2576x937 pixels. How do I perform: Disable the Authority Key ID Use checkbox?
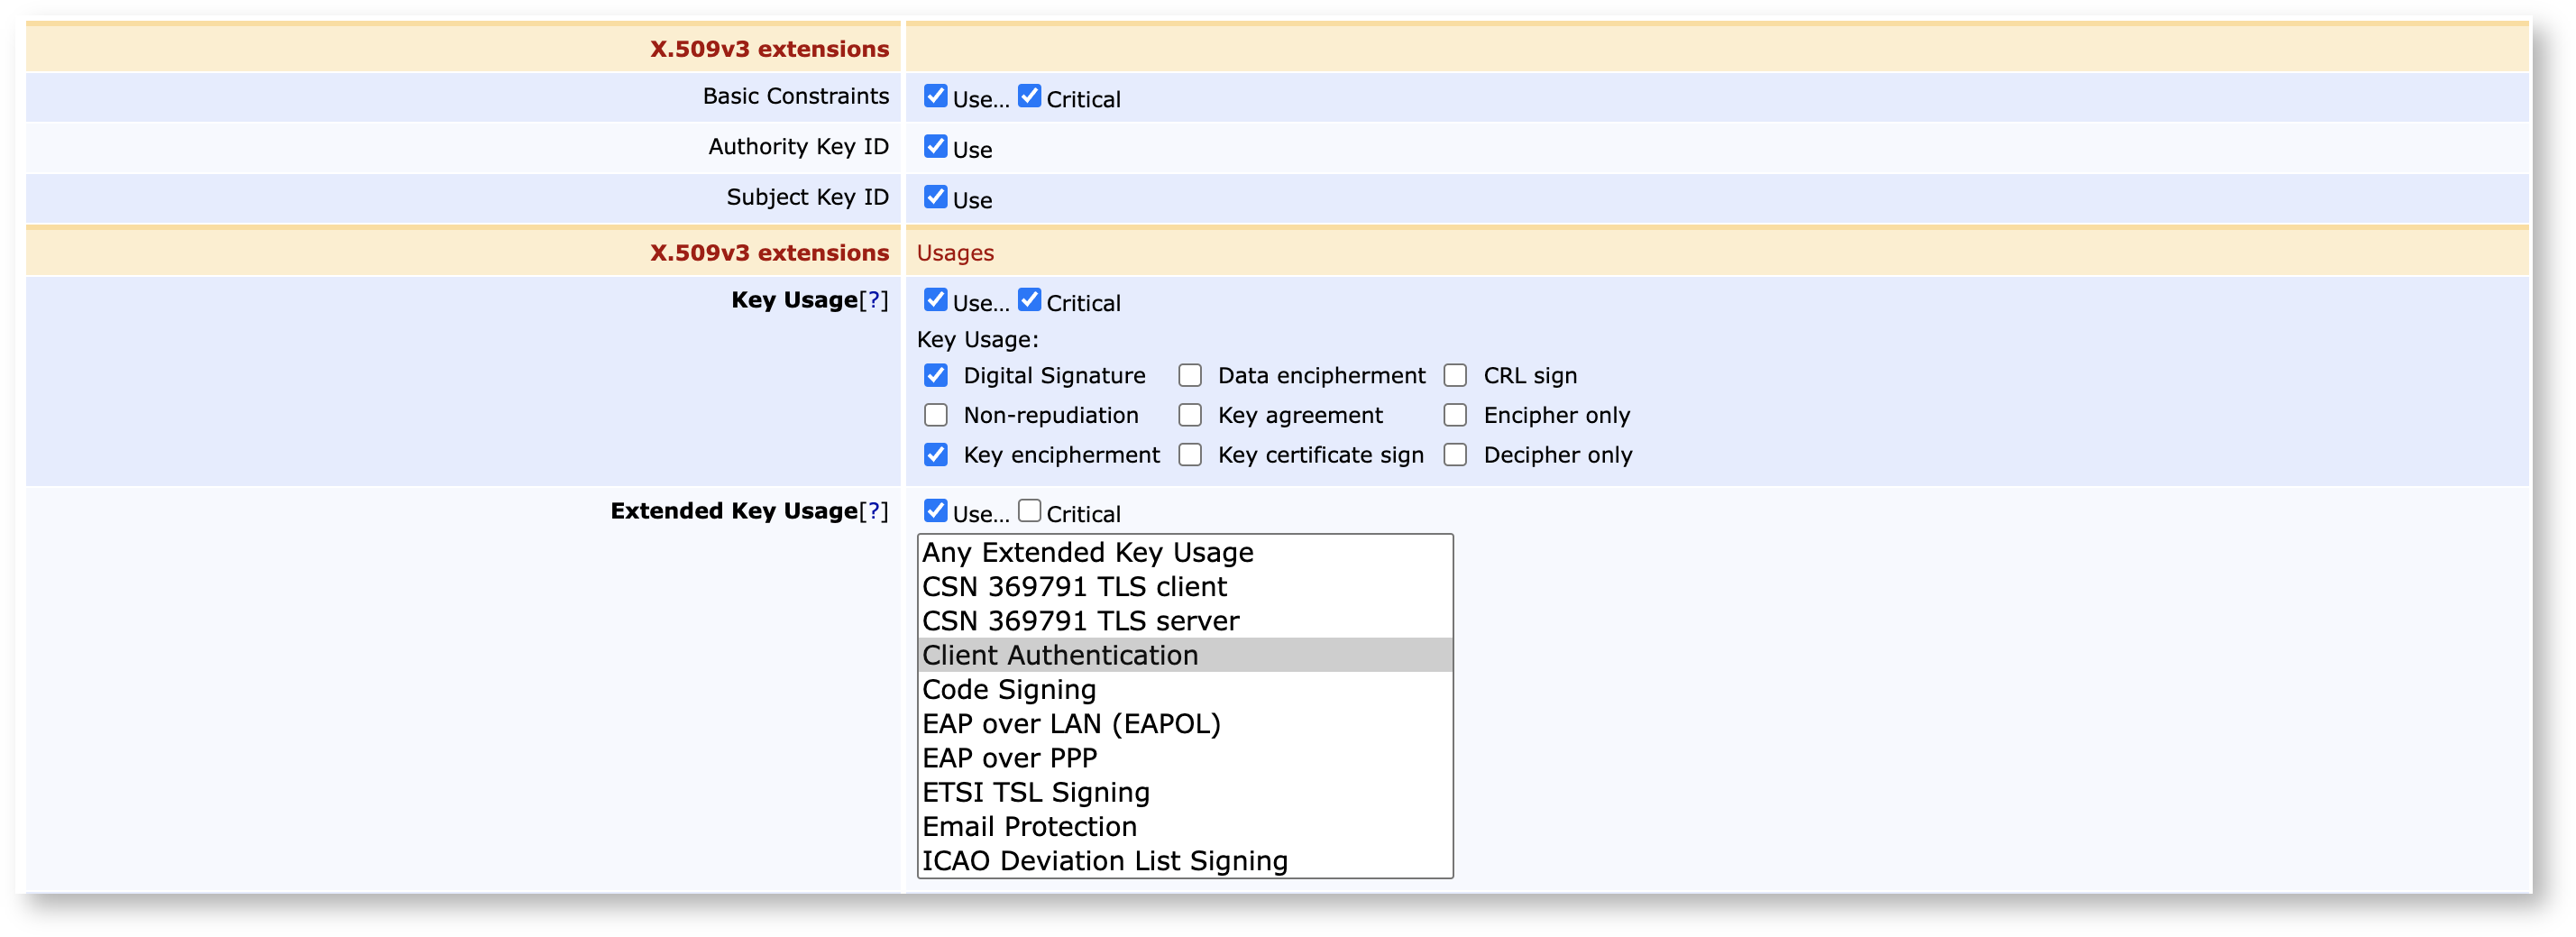pos(935,146)
